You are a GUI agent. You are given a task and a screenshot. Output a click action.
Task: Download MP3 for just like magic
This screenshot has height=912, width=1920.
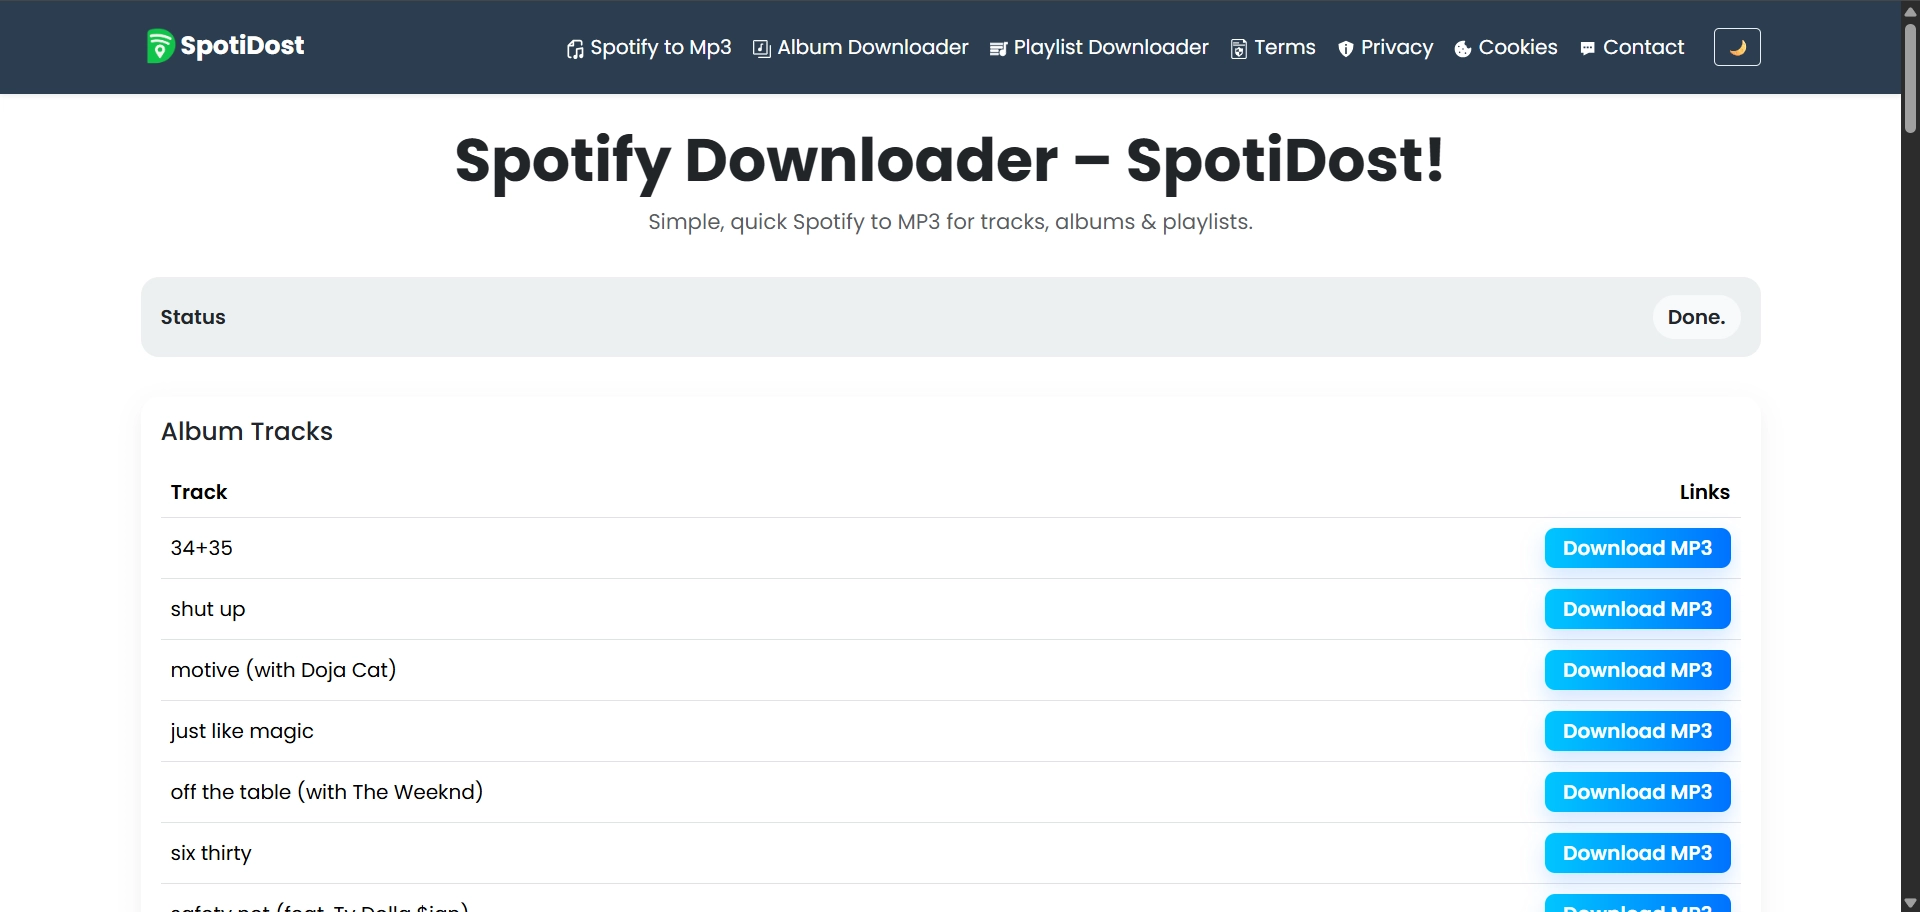pyautogui.click(x=1637, y=731)
